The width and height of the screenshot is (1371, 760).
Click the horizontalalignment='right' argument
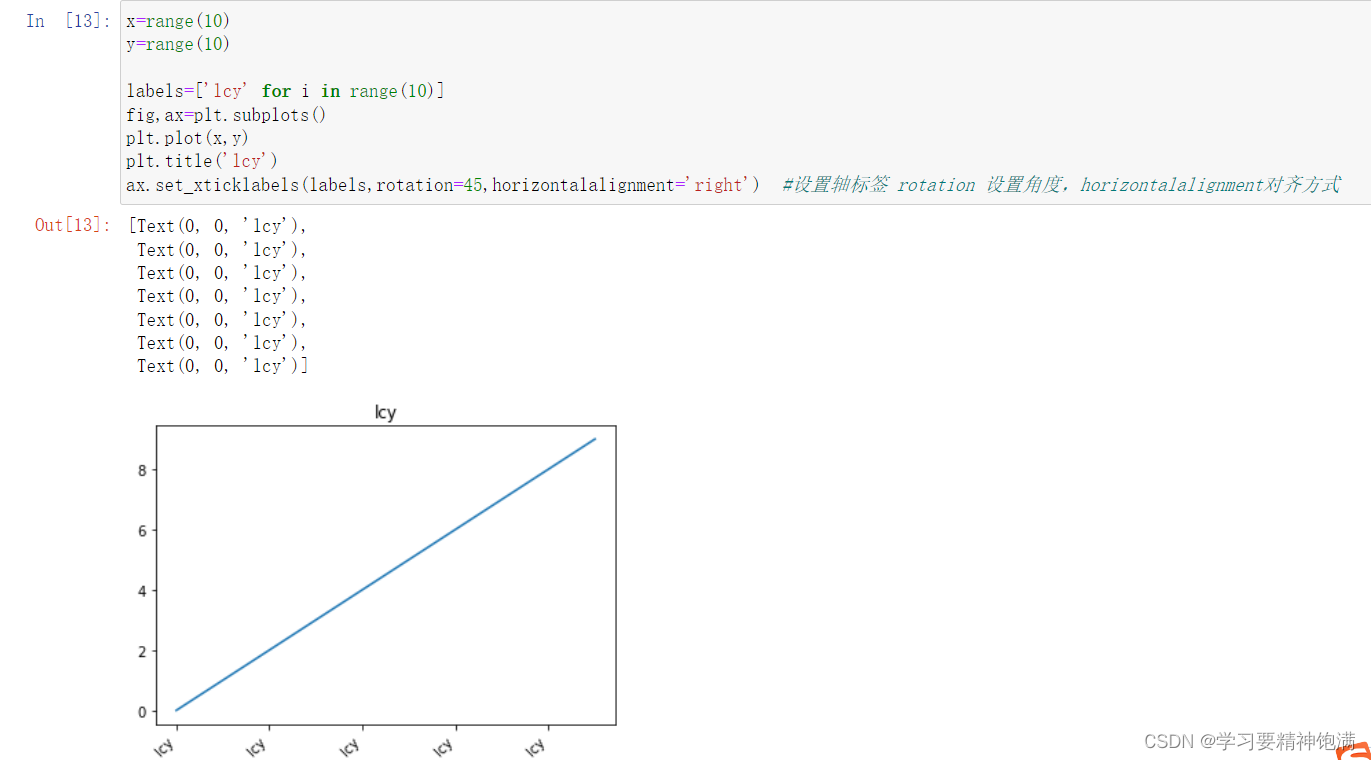(x=621, y=185)
